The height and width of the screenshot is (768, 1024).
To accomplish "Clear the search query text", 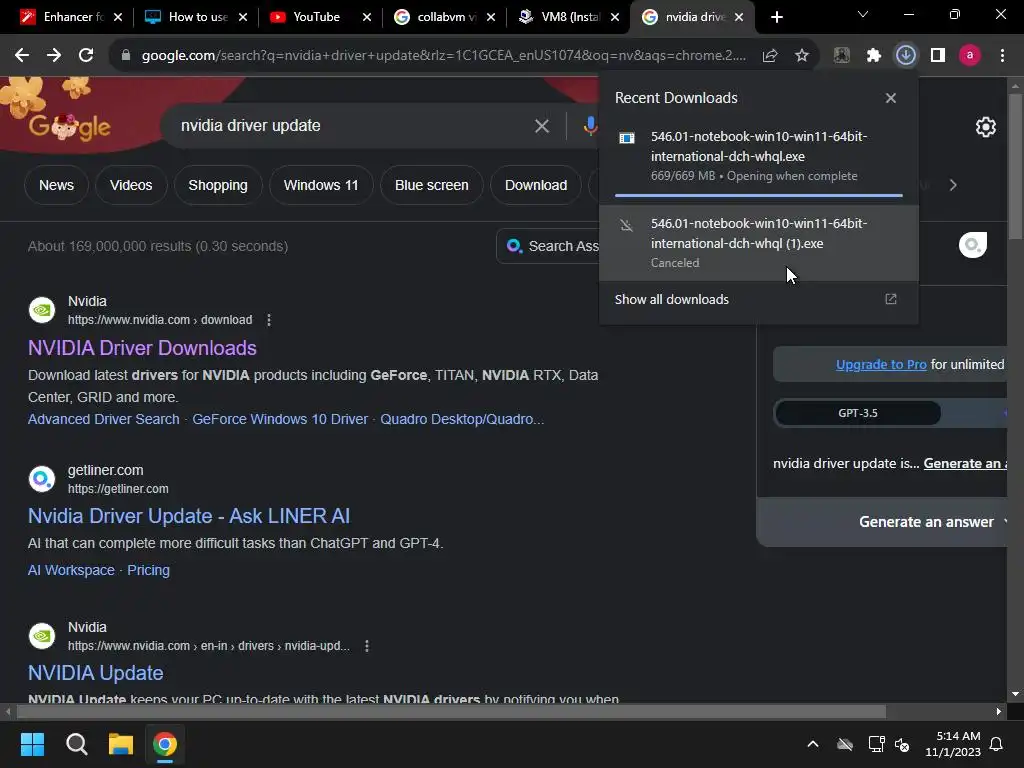I will [x=541, y=126].
